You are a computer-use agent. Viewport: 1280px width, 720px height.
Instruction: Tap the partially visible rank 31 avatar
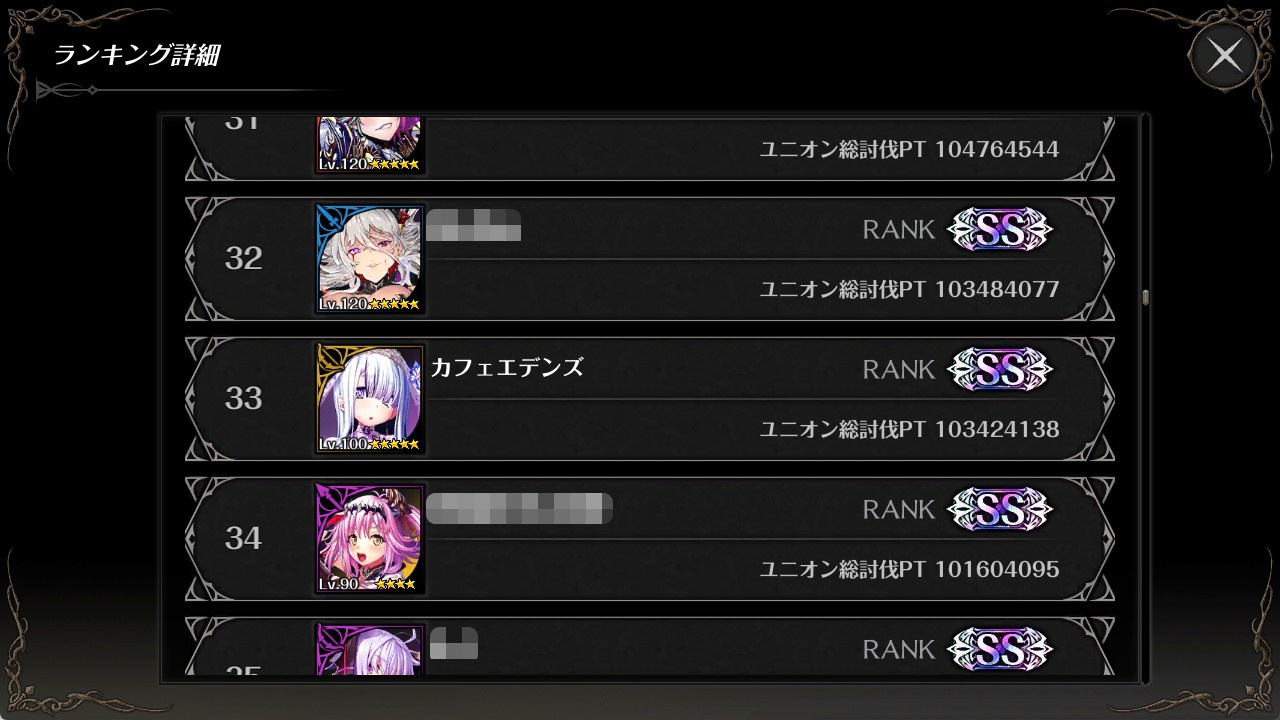pos(370,146)
